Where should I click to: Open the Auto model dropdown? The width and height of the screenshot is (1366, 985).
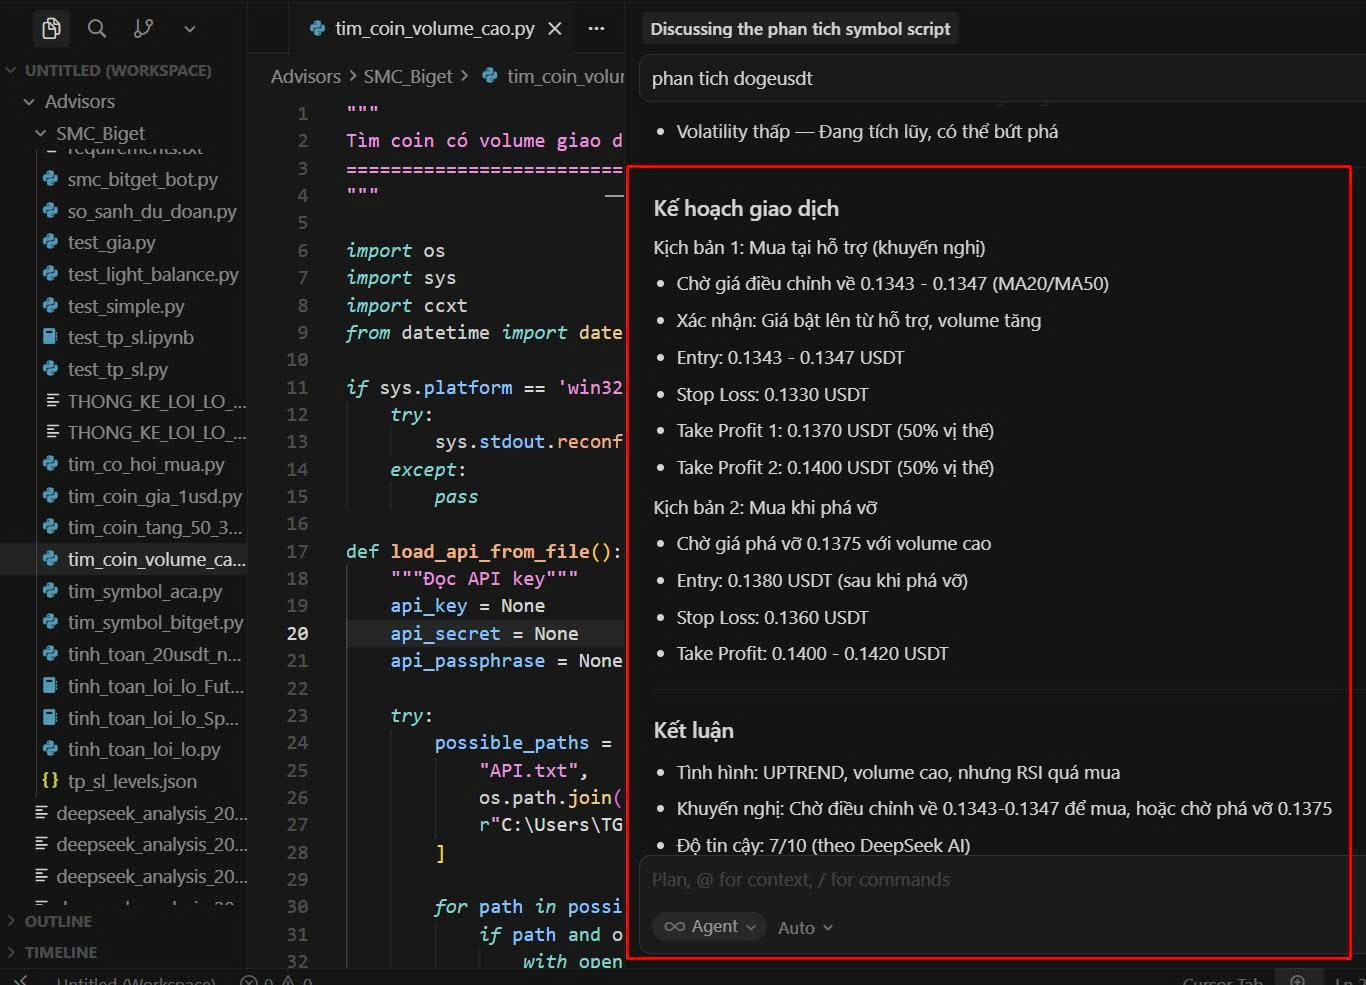click(x=805, y=928)
